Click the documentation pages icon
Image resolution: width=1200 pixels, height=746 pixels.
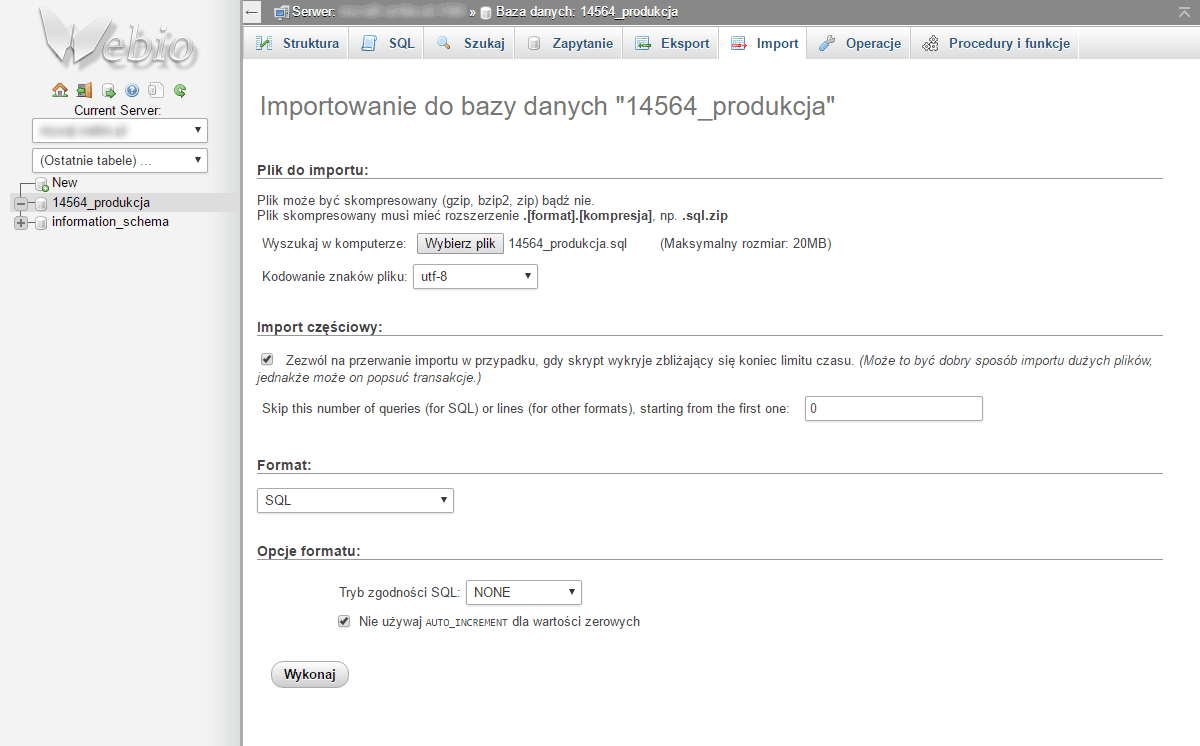pyautogui.click(x=156, y=90)
